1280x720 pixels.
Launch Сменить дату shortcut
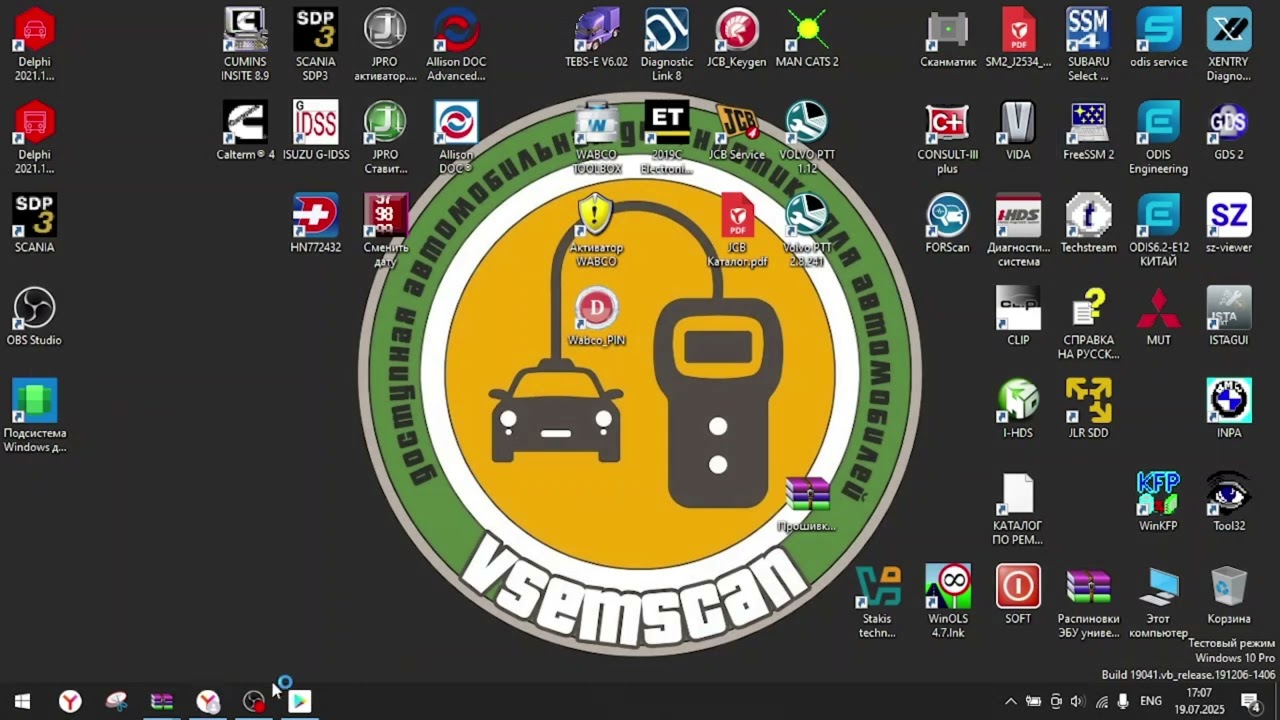[x=385, y=230]
